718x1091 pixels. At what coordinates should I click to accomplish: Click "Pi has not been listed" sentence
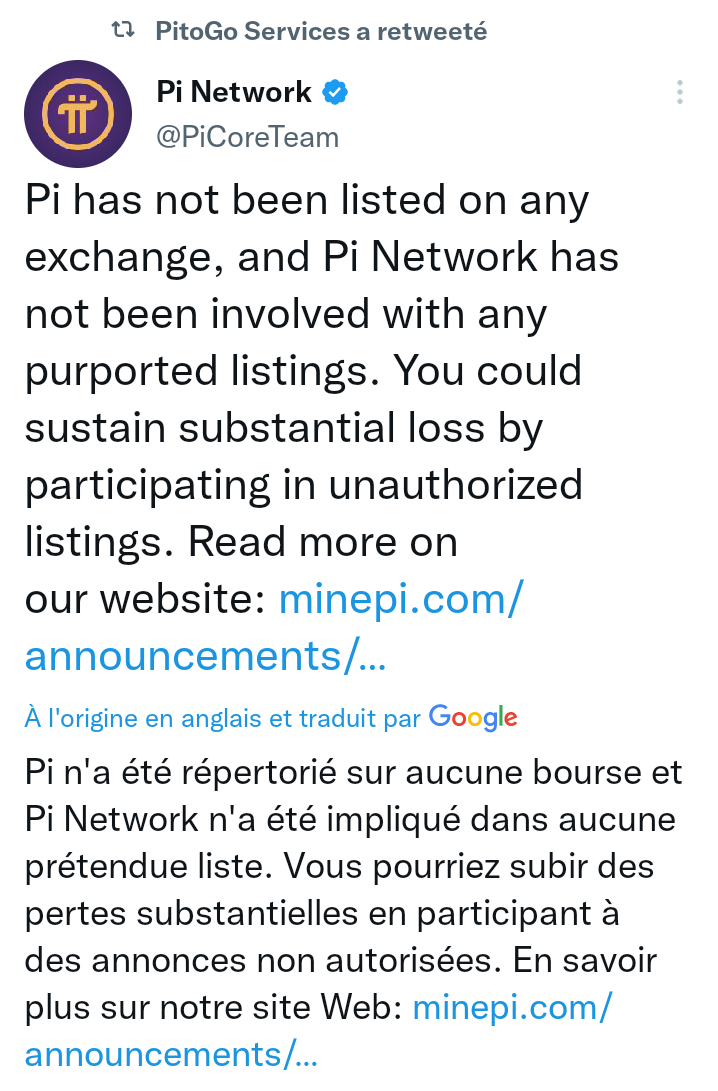pos(306,201)
